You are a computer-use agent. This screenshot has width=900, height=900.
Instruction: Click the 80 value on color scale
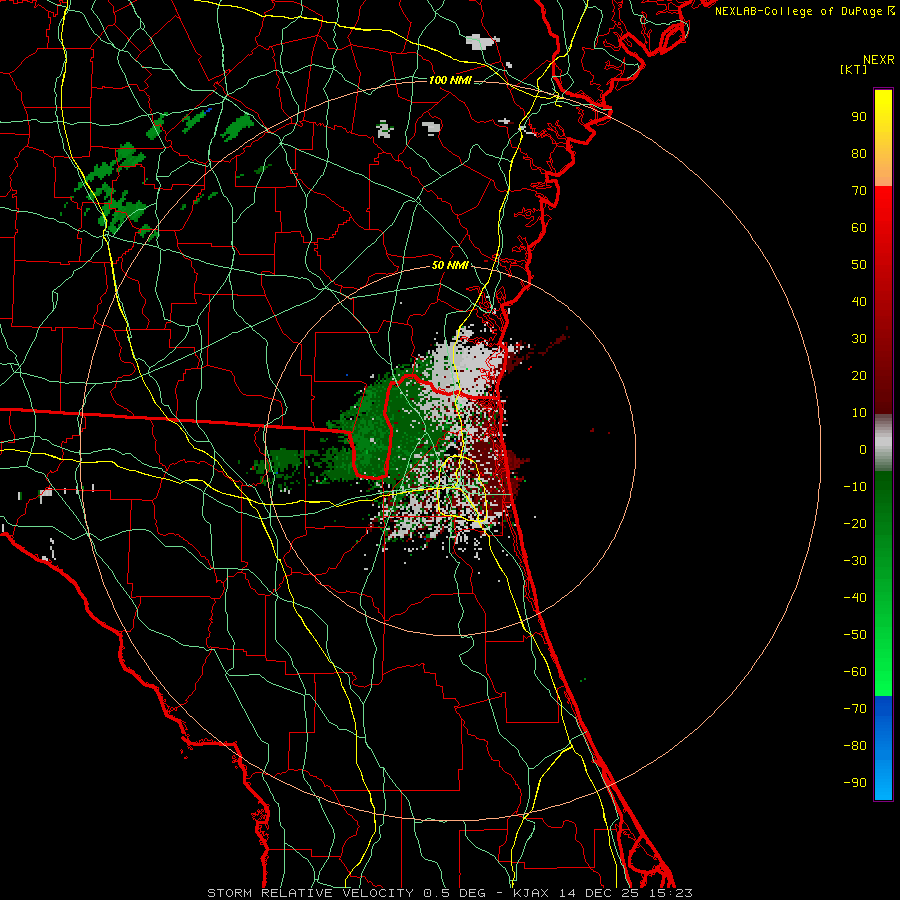(x=859, y=153)
